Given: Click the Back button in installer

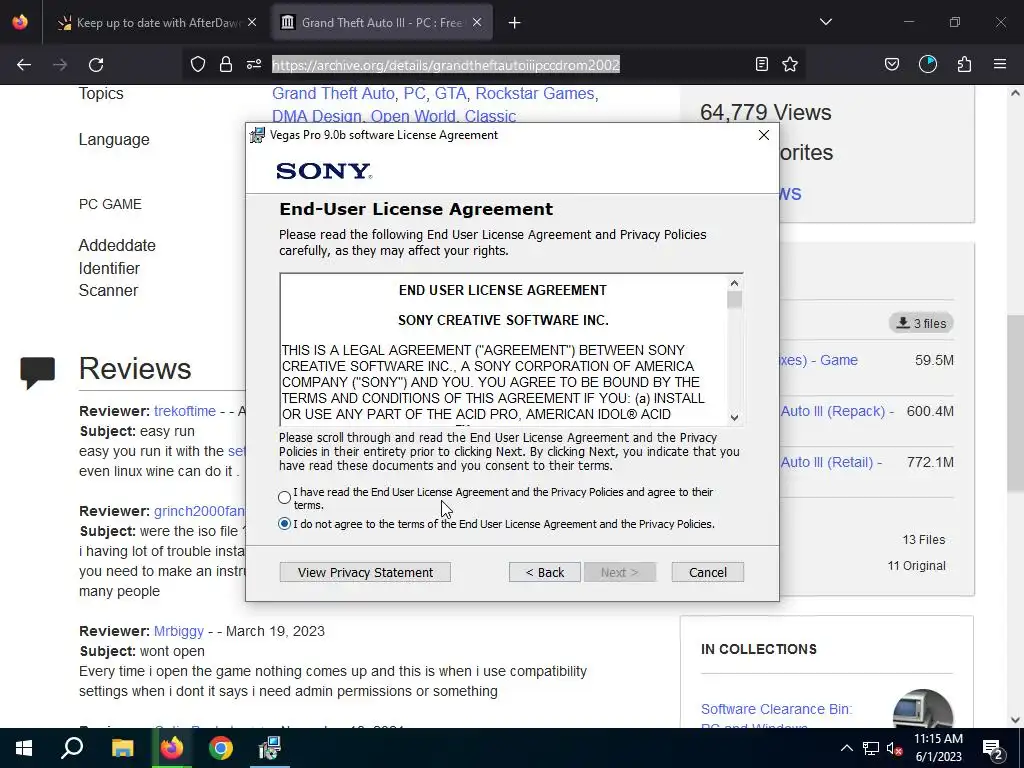Looking at the screenshot, I should tap(545, 572).
